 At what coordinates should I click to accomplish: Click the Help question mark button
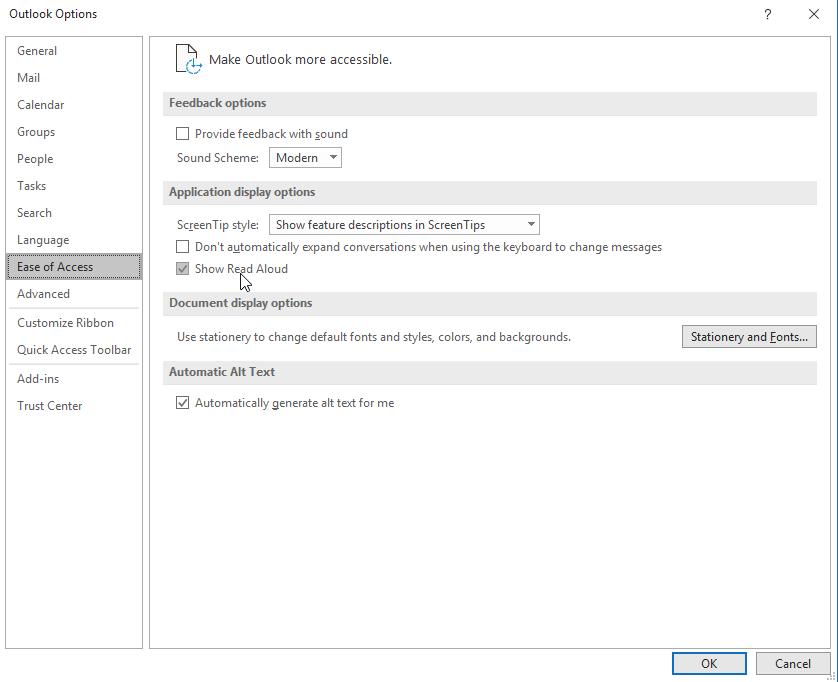(768, 14)
